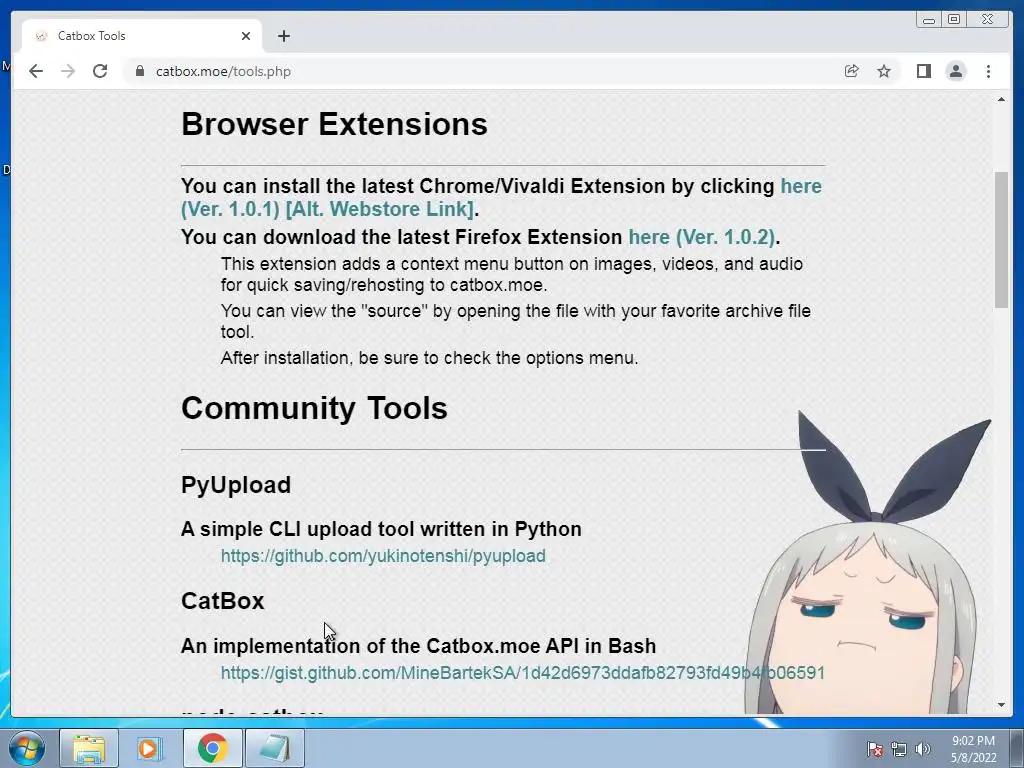This screenshot has width=1024, height=768.
Task: Launch Windows Media Player from taskbar
Action: [x=148, y=748]
